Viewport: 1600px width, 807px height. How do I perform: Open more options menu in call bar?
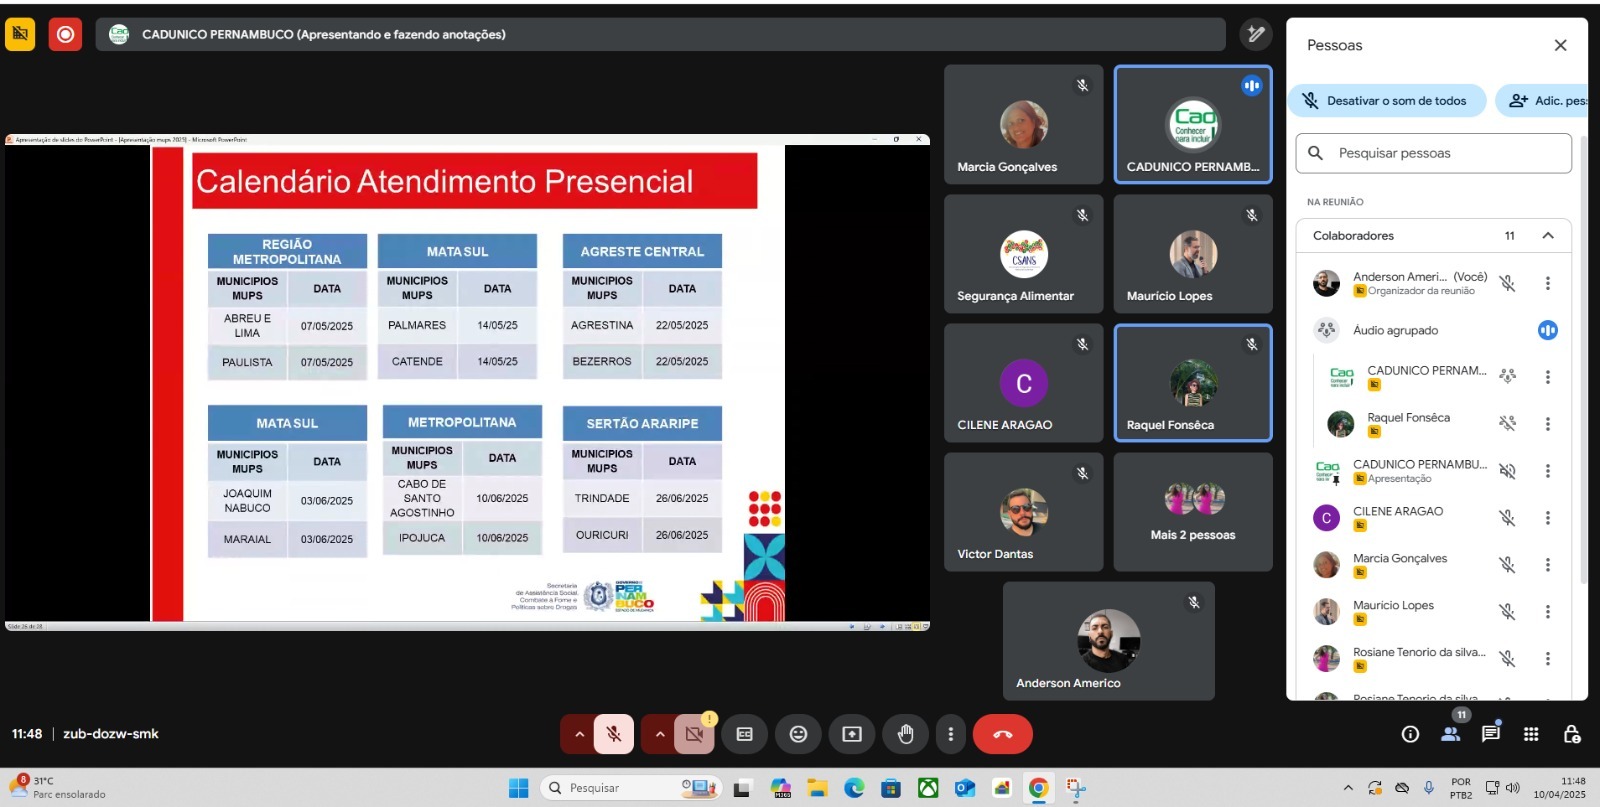[x=950, y=734]
